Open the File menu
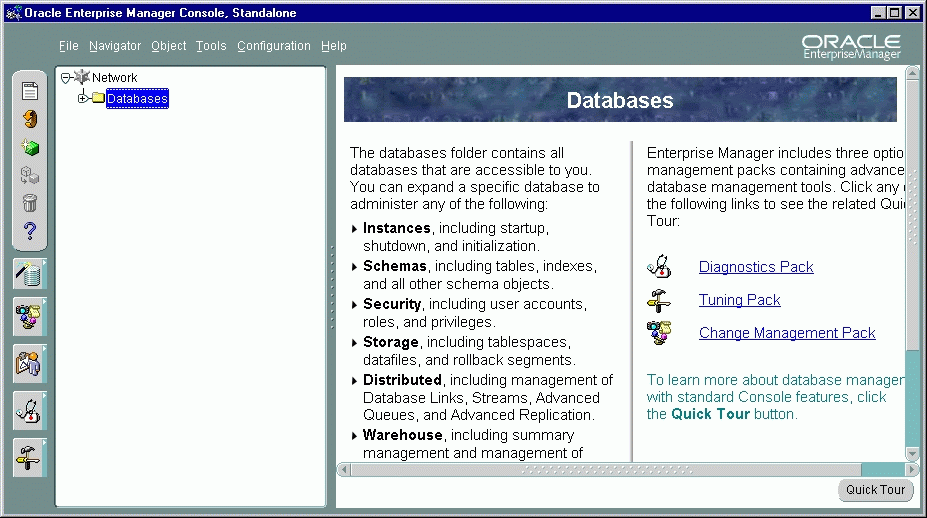Viewport: 927px width, 518px height. tap(68, 46)
